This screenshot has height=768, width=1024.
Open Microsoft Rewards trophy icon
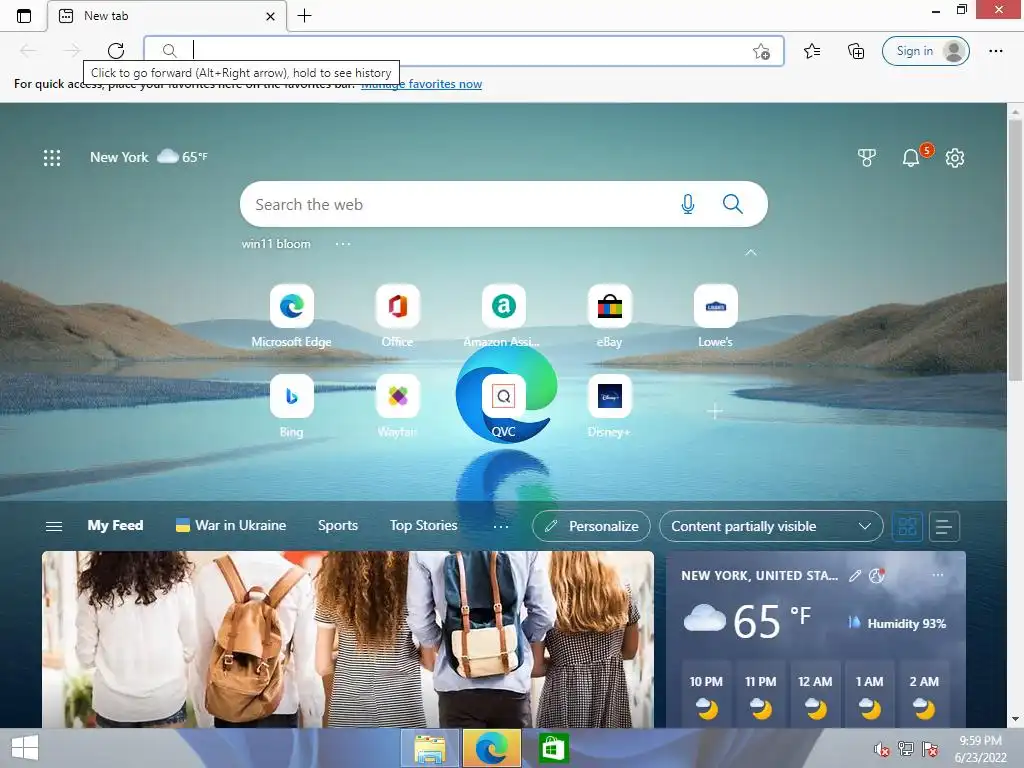tap(866, 157)
